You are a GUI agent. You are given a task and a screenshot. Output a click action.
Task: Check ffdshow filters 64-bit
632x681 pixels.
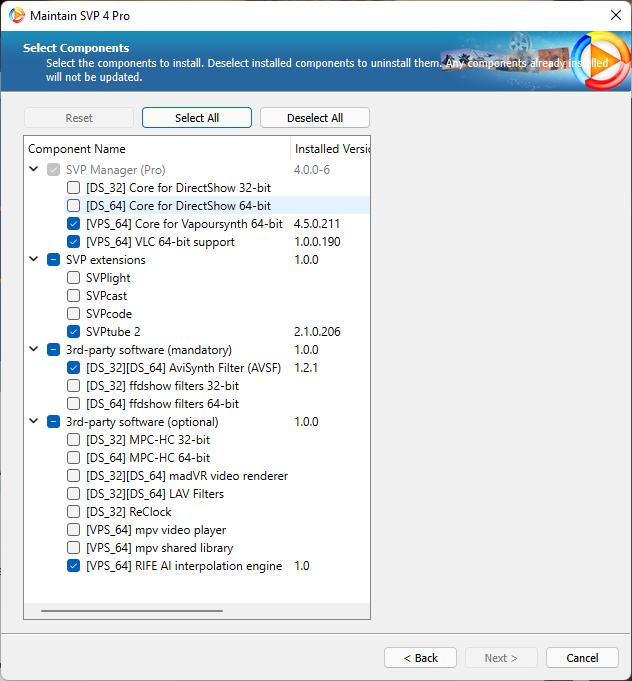click(x=73, y=404)
